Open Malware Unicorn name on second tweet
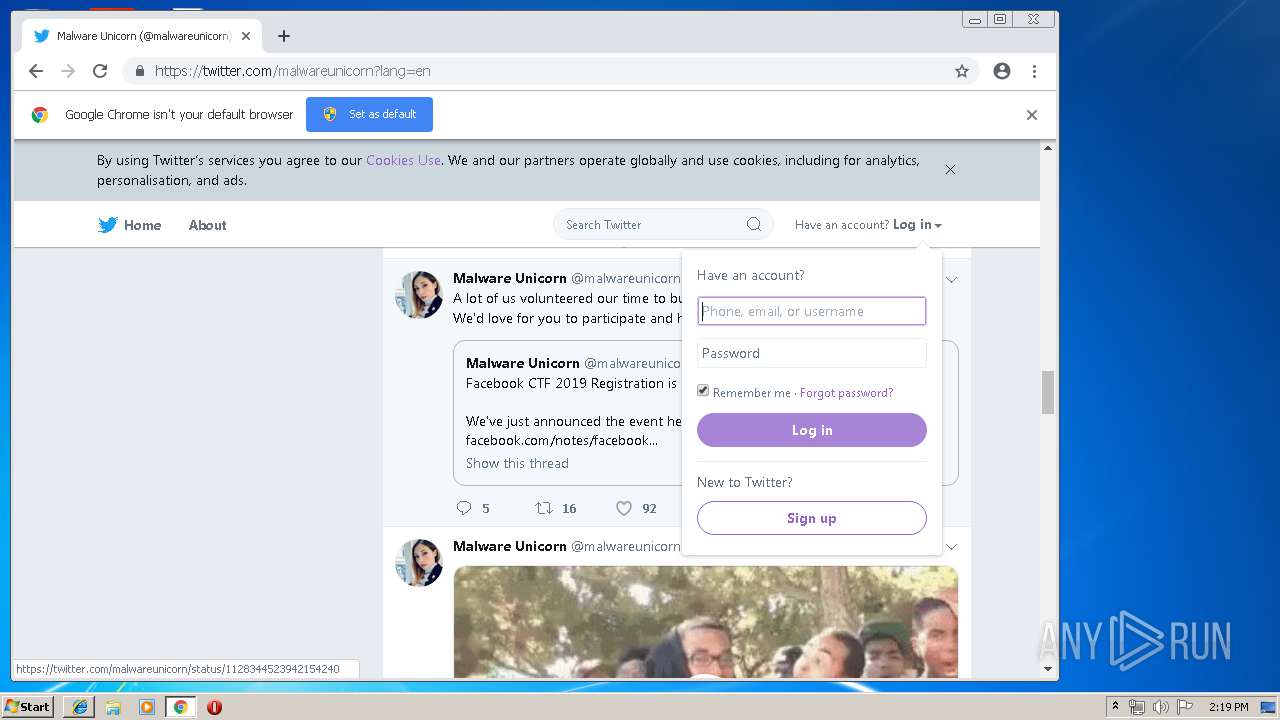This screenshot has width=1280, height=720. point(510,546)
